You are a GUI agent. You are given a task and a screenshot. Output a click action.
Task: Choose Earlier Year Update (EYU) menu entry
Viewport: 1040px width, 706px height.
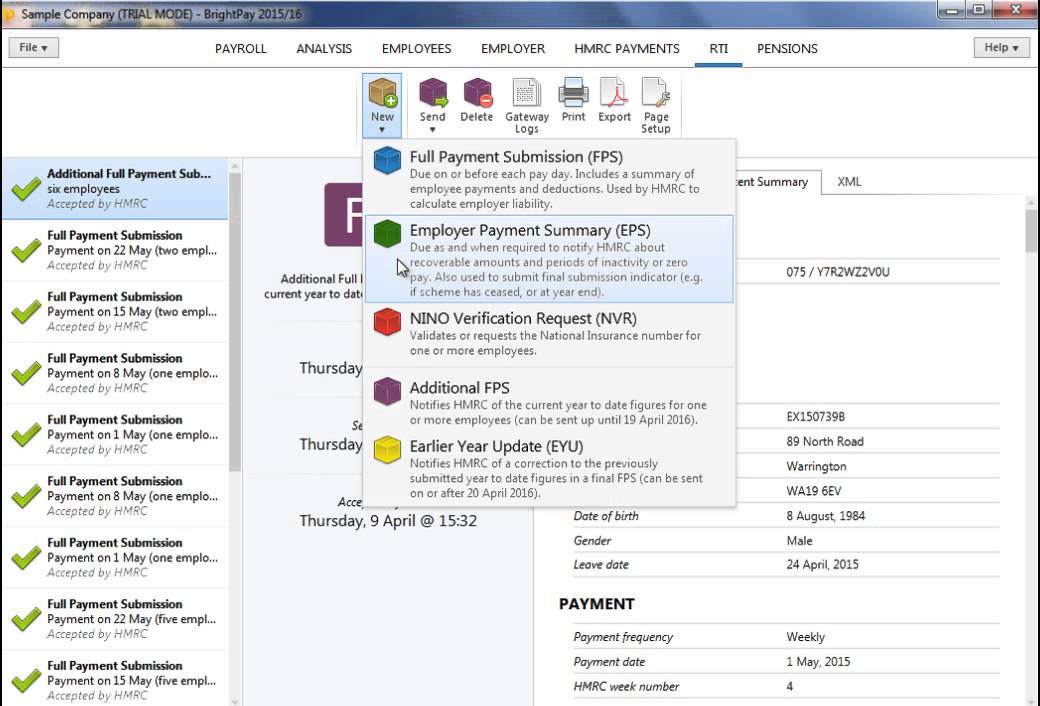click(x=549, y=468)
